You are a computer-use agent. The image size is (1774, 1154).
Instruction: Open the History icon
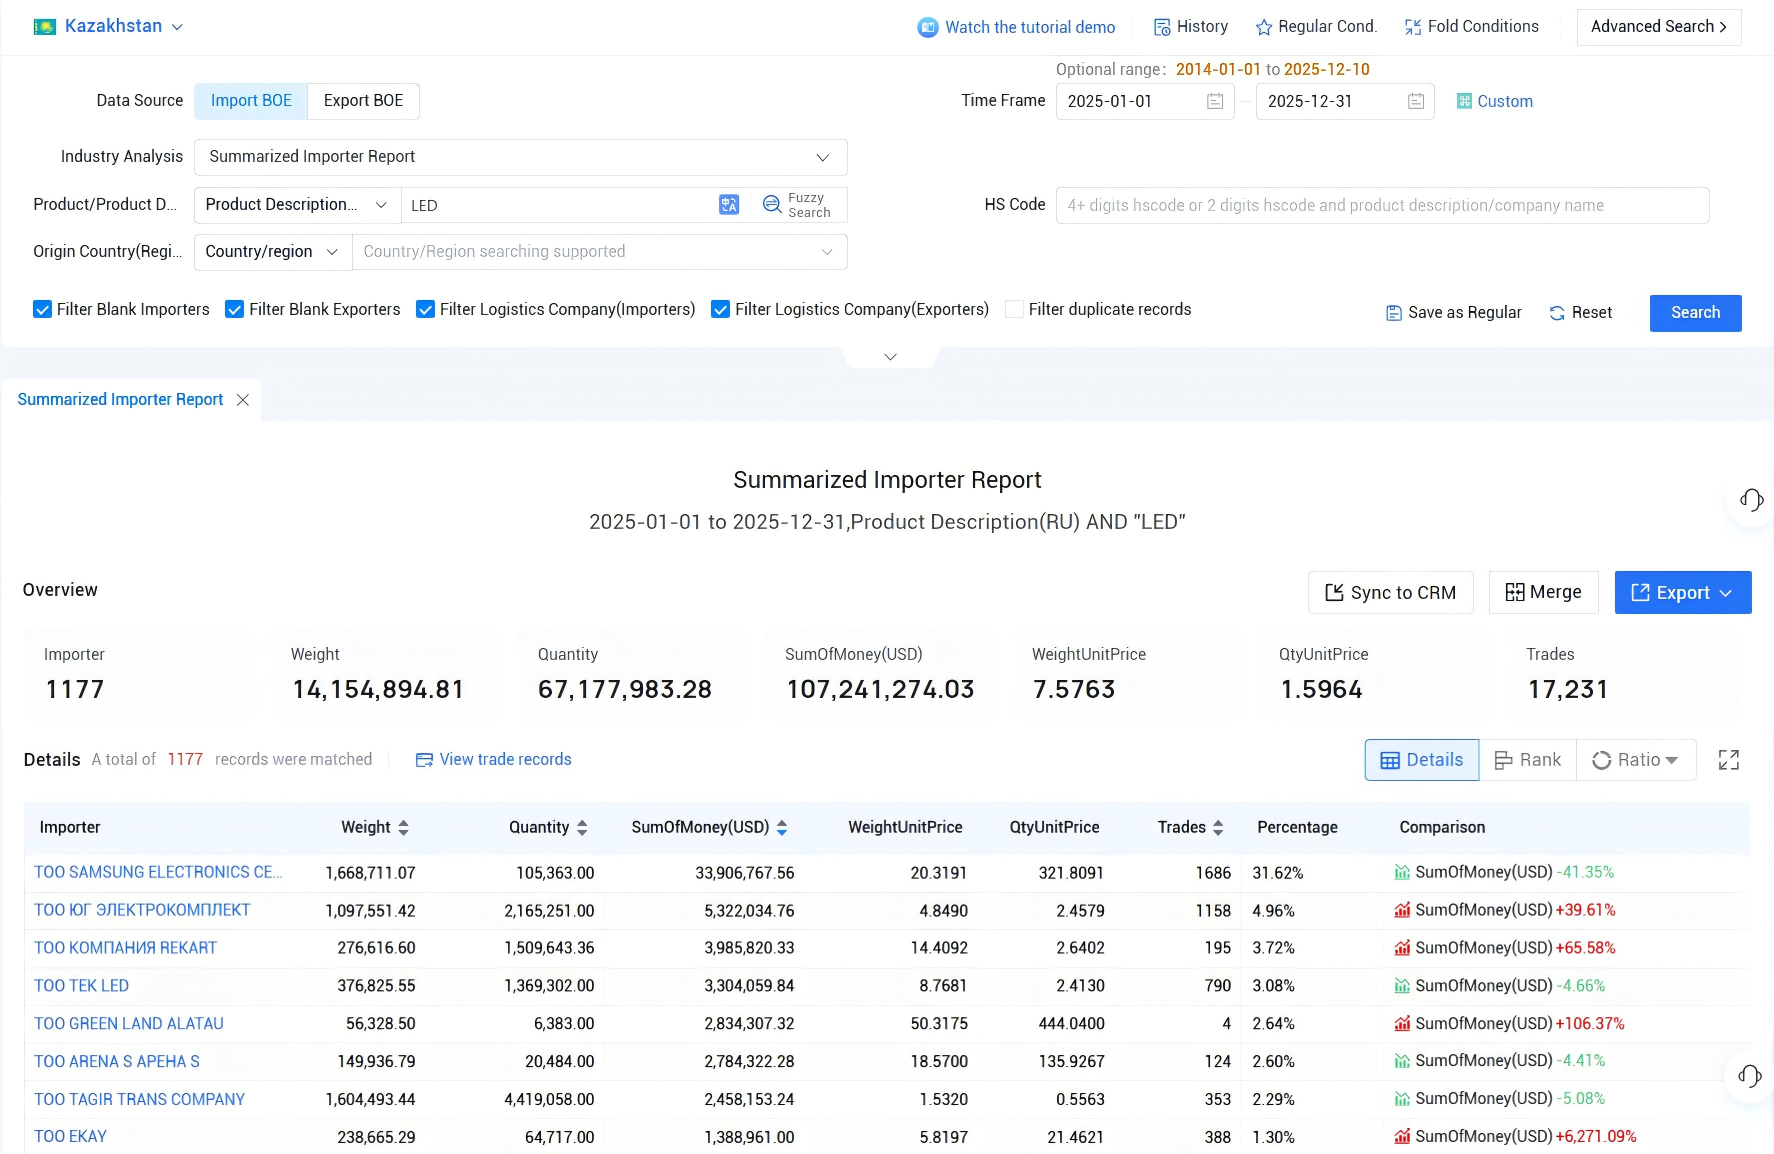pyautogui.click(x=1162, y=27)
